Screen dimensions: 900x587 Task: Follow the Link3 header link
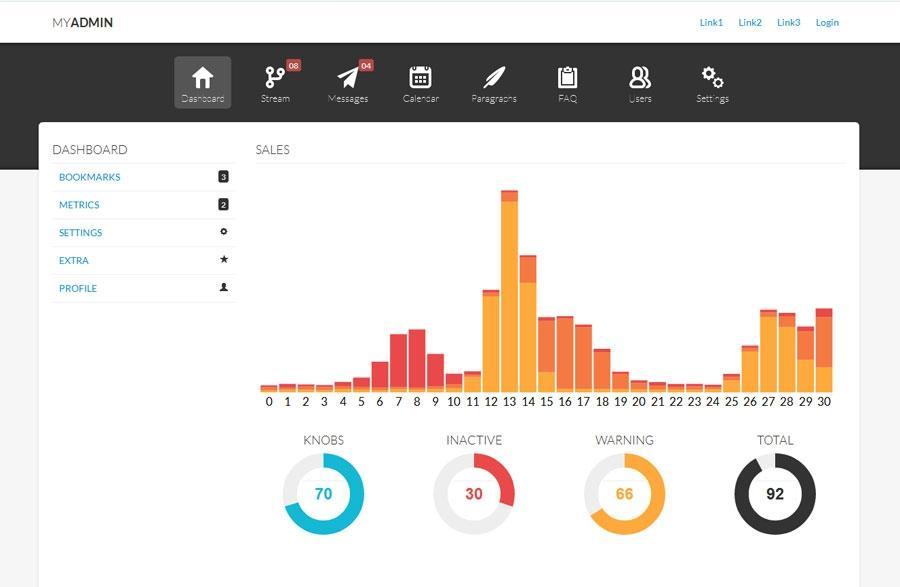(788, 22)
